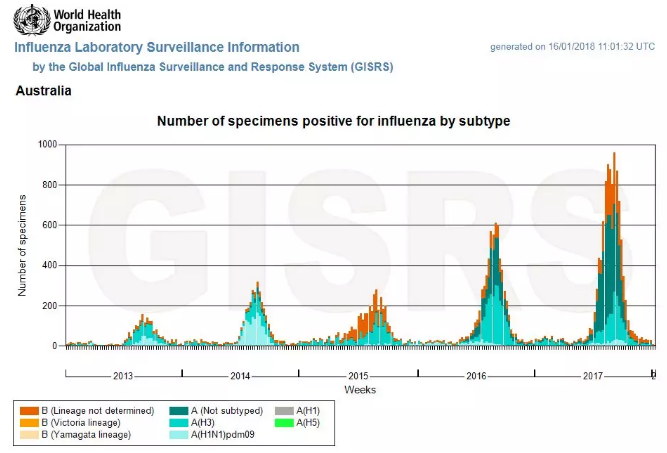Select the Australia country label

43,91
